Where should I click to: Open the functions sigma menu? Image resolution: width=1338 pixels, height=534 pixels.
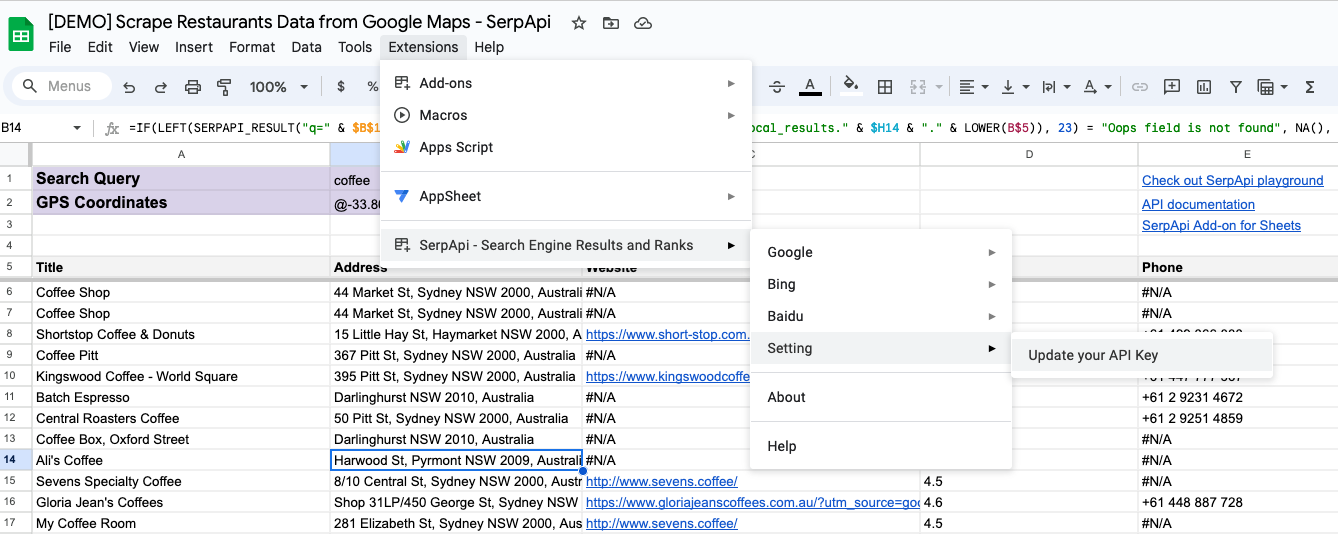1310,87
